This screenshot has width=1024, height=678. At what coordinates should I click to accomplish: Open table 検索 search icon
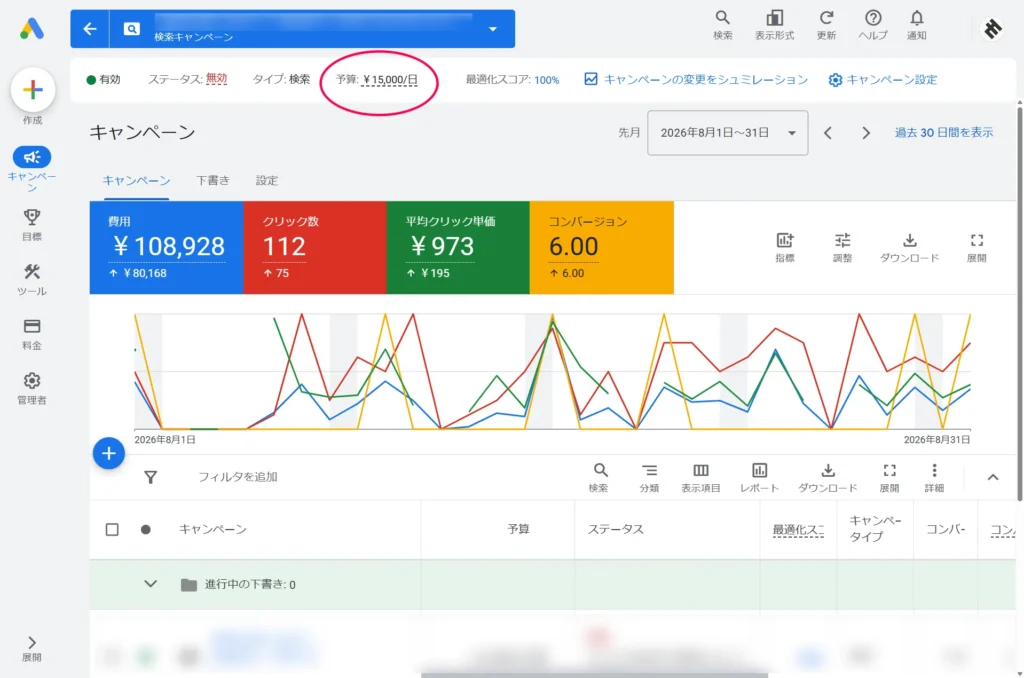(599, 477)
